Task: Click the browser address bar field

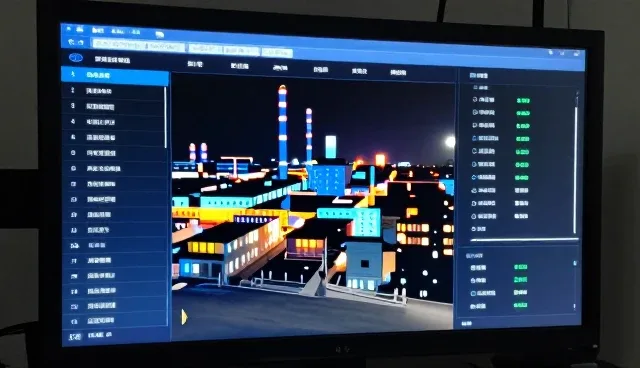Action: point(139,45)
